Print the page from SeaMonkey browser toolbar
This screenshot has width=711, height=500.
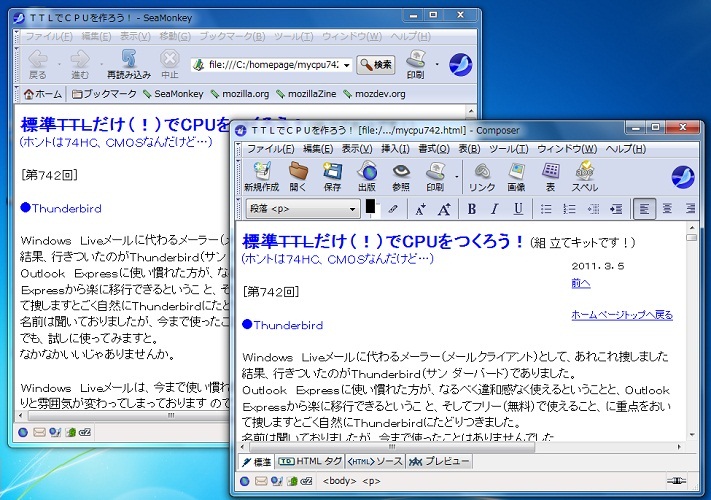pyautogui.click(x=415, y=64)
